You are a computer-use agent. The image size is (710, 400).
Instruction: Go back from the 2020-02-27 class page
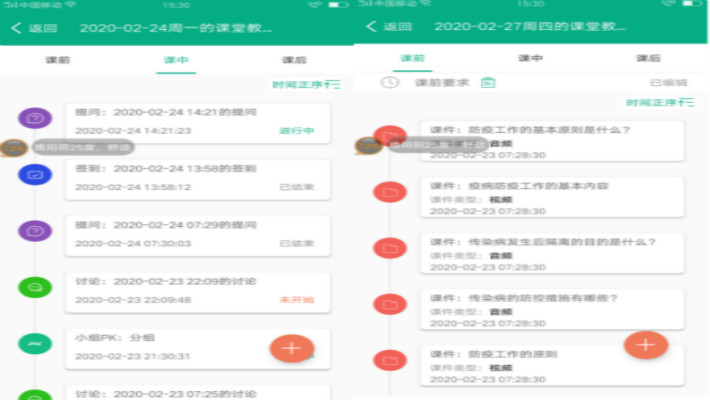coord(388,27)
